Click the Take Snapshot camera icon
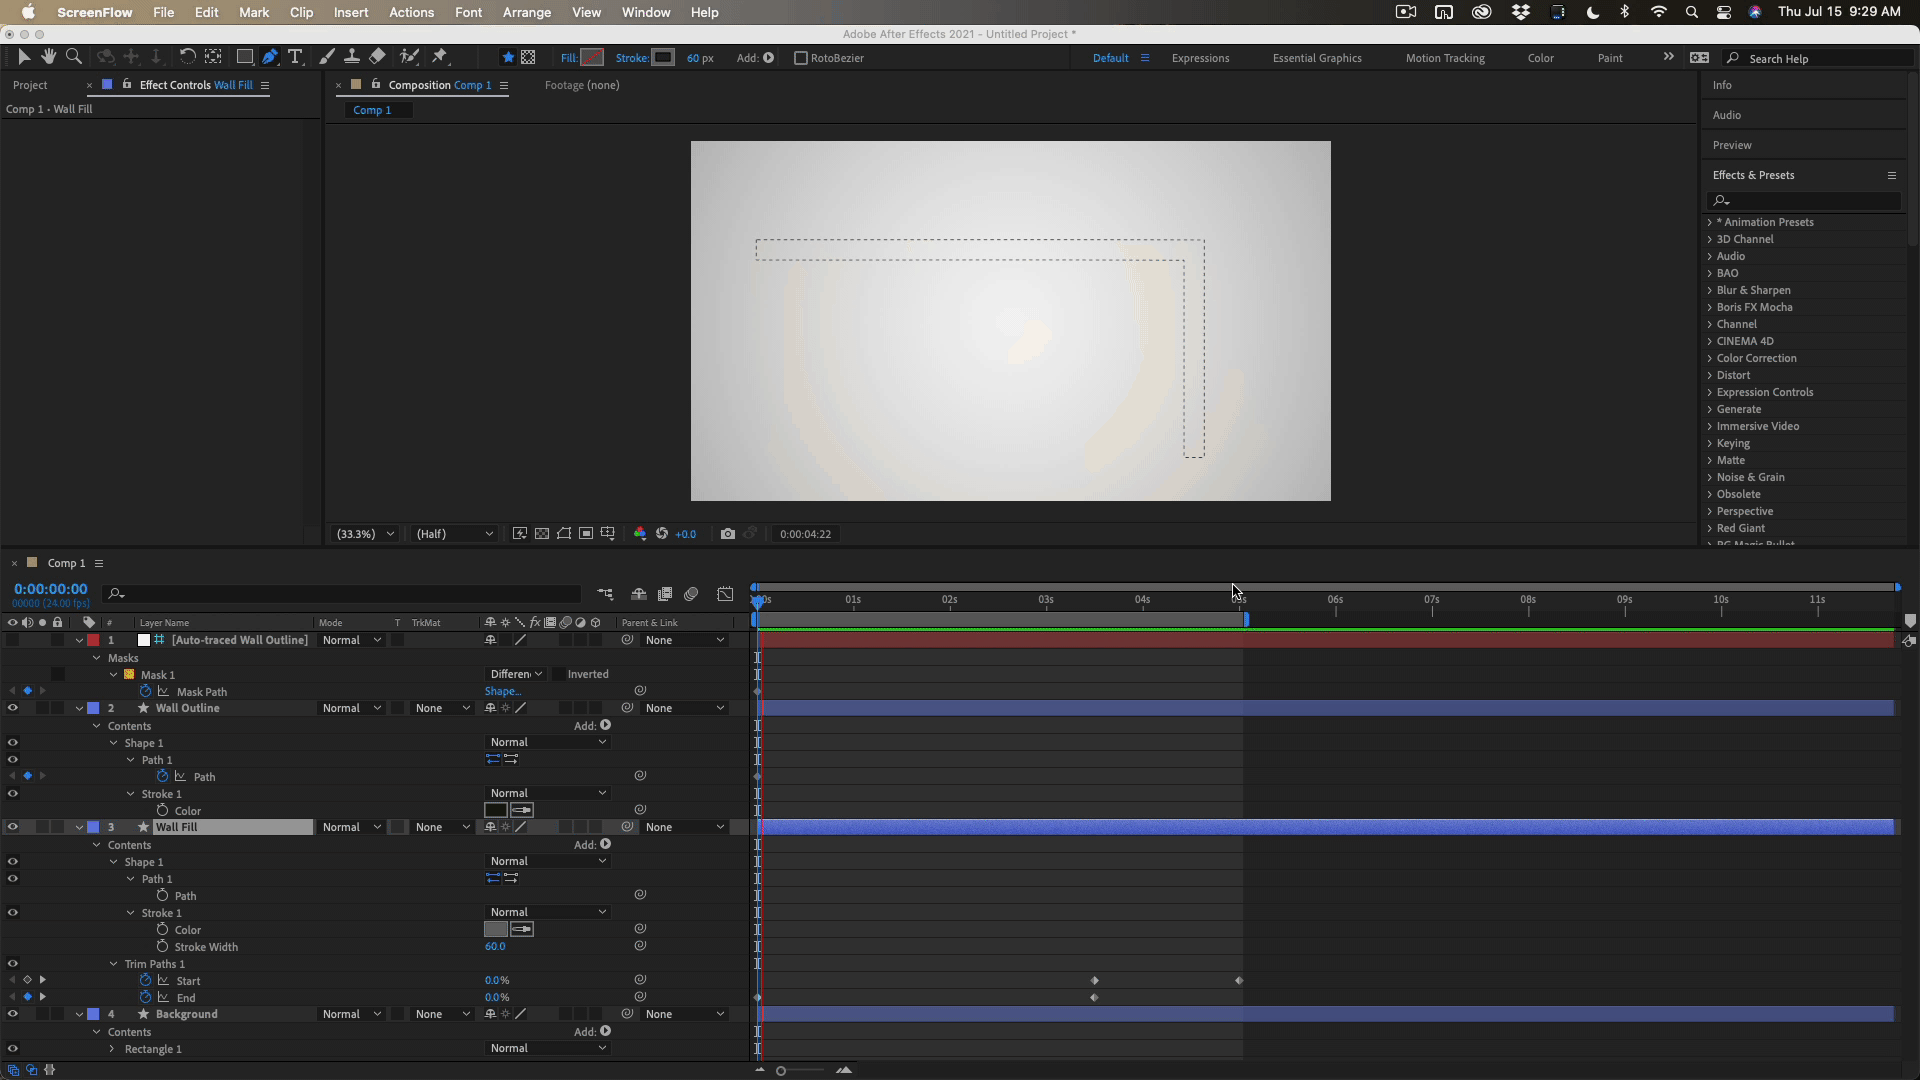This screenshot has width=1920, height=1080. [728, 534]
